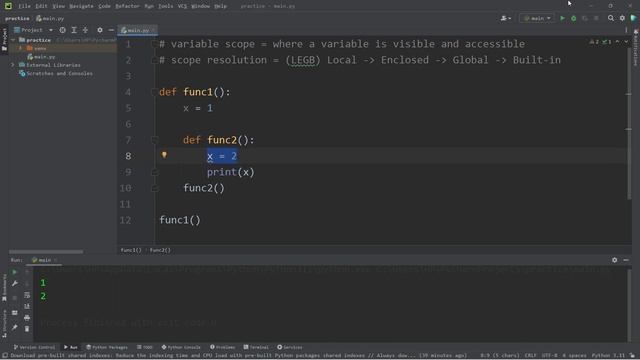
Task: Collapse all icon in Project panel toolbar
Action: point(85,30)
